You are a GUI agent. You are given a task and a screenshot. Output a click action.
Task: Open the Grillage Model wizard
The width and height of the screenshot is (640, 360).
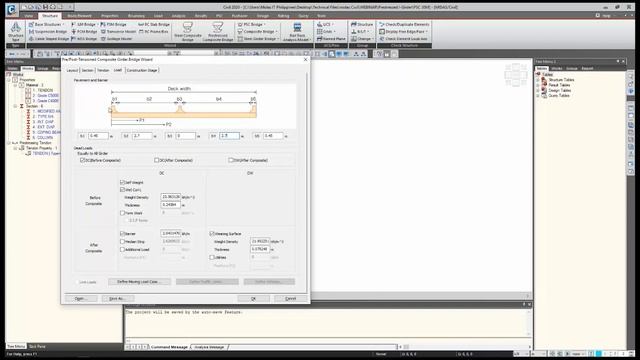tap(116, 39)
